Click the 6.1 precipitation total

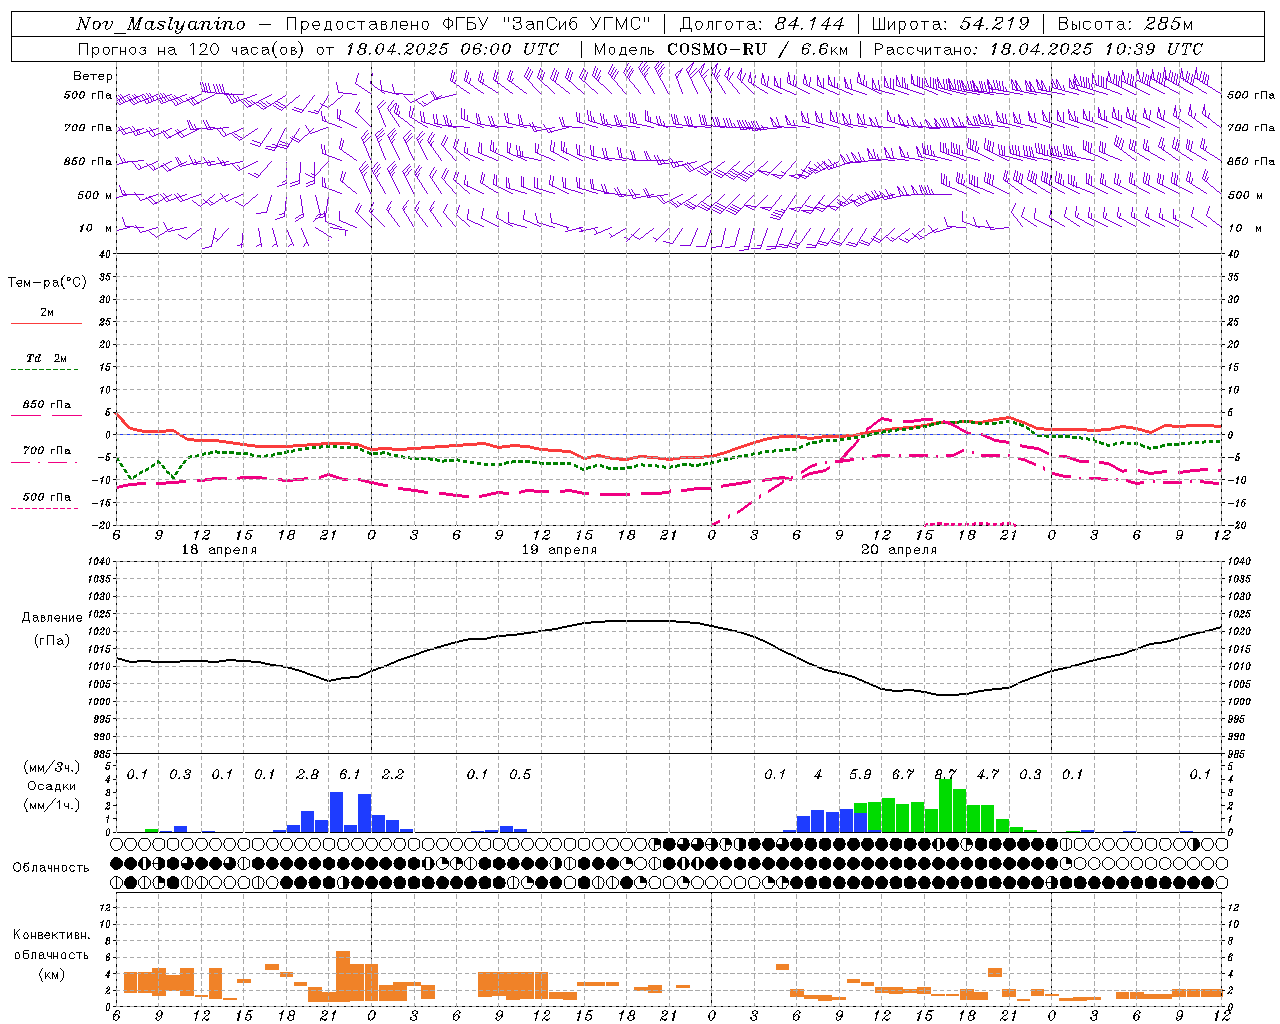(x=350, y=775)
